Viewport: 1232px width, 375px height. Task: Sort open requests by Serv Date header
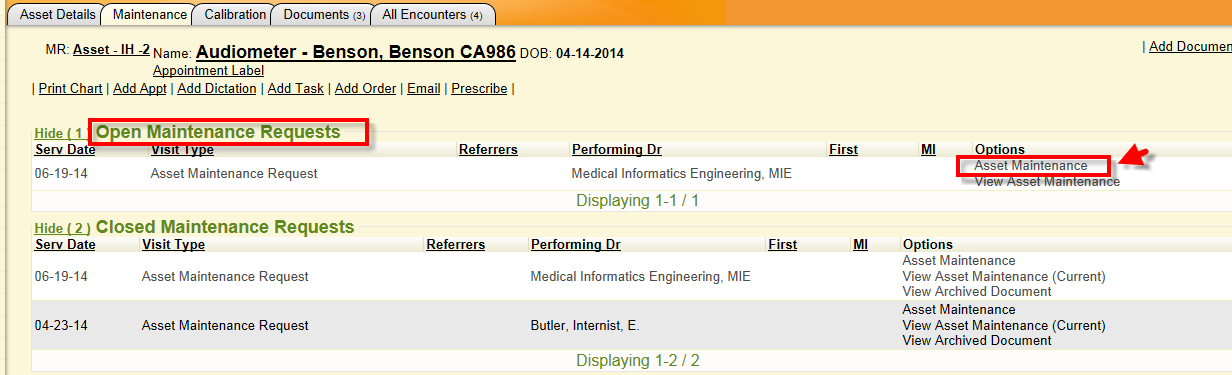pos(65,150)
